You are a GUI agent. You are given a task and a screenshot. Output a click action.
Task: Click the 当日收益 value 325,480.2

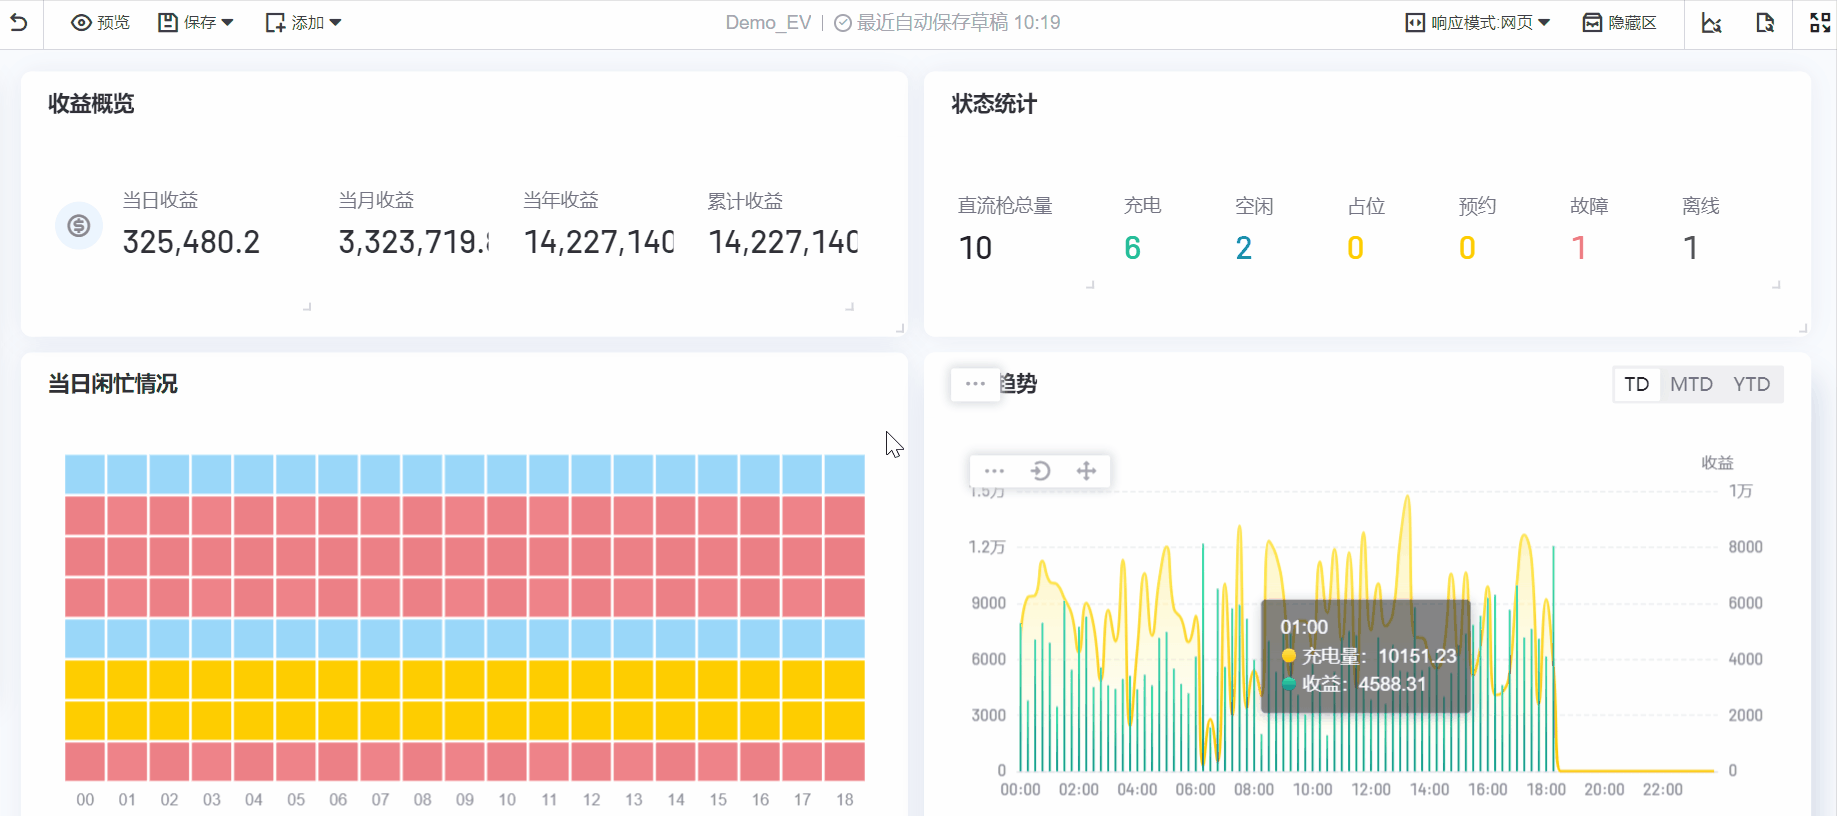coord(191,242)
